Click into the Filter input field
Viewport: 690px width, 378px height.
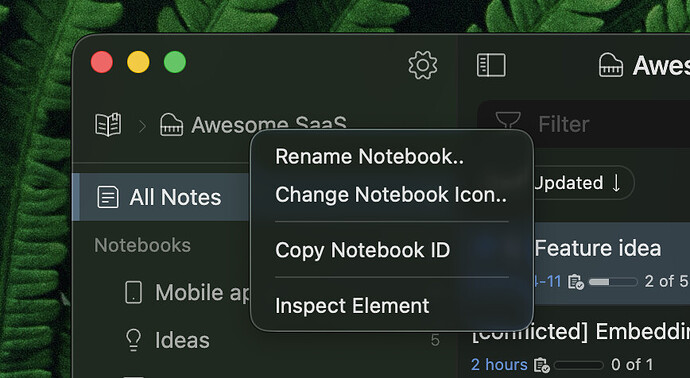point(585,124)
